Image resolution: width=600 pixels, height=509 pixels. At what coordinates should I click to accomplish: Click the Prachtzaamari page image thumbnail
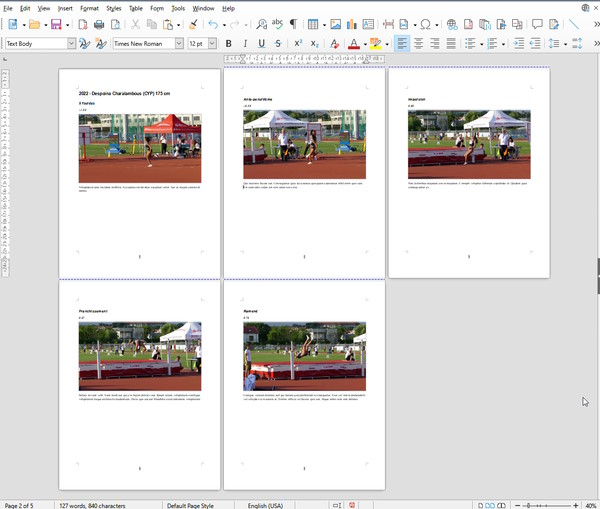(140, 356)
